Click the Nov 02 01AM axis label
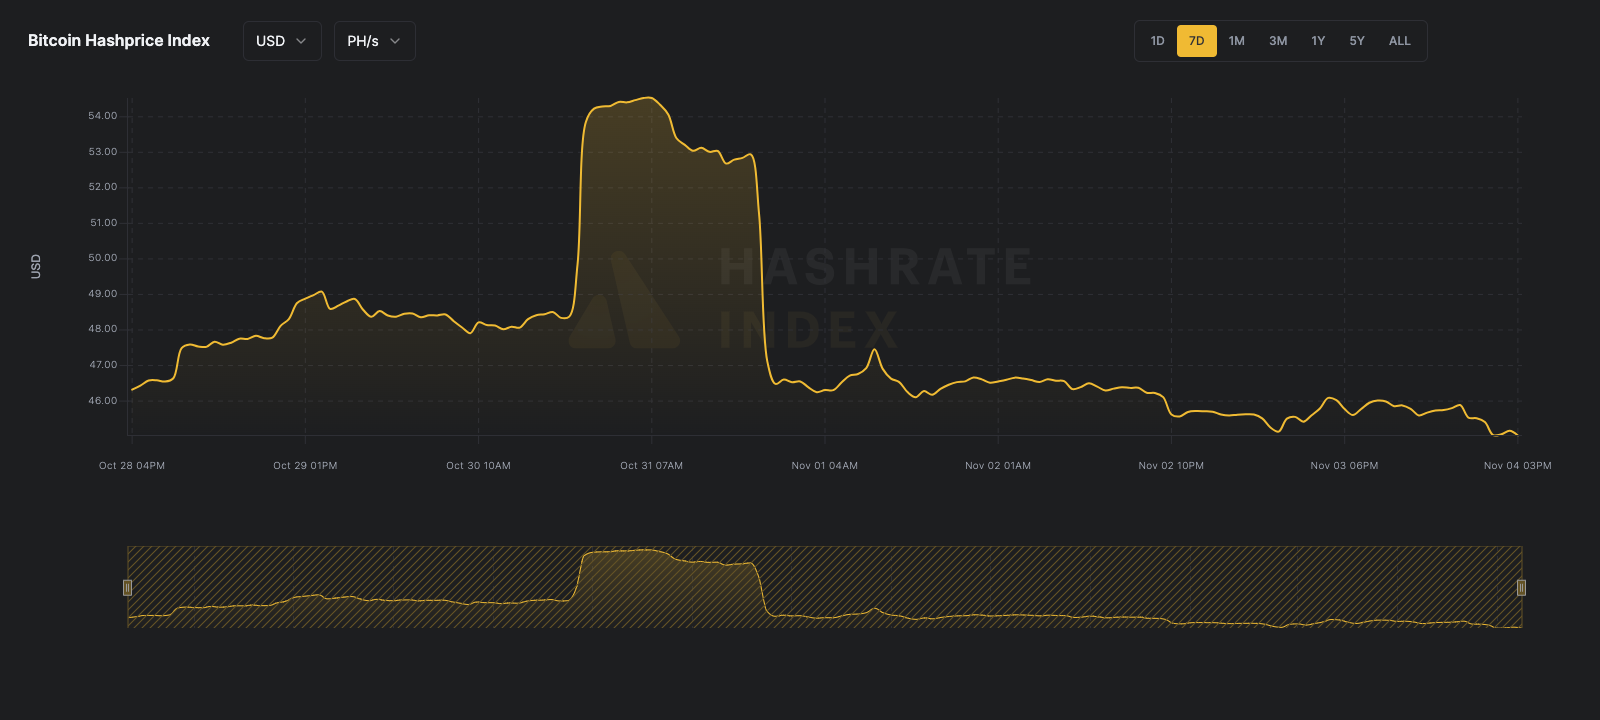1600x720 pixels. click(998, 466)
